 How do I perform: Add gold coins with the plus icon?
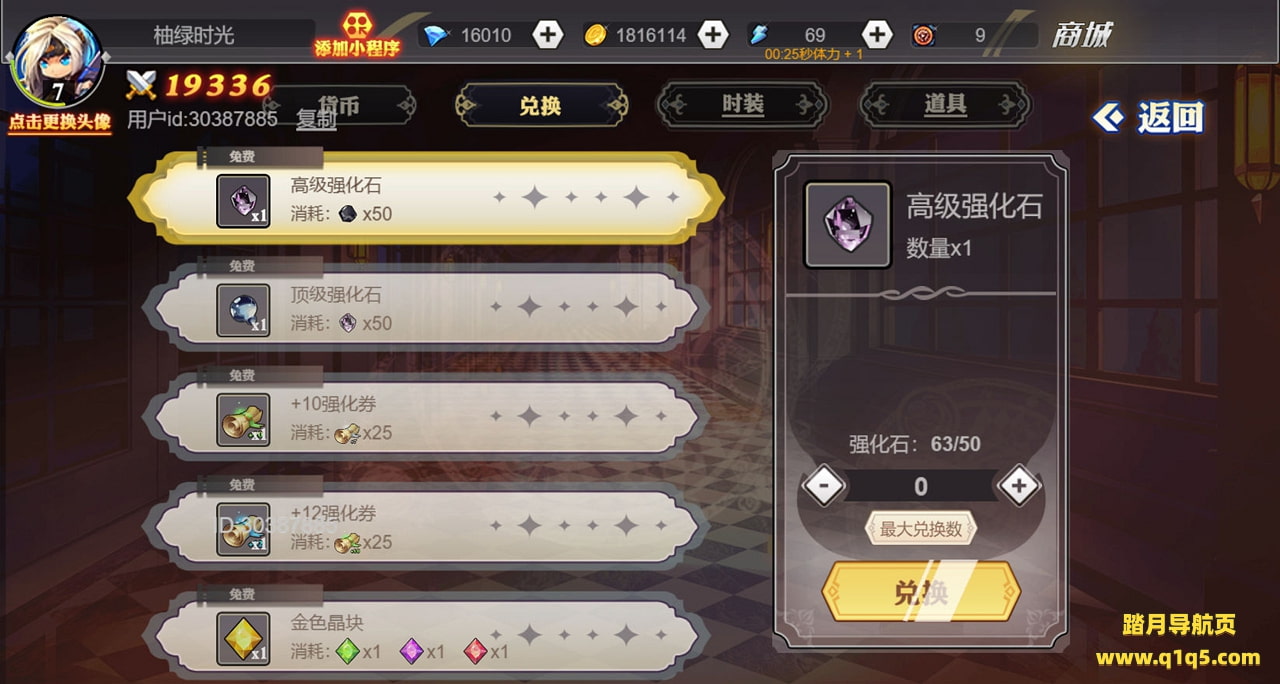(x=712, y=35)
